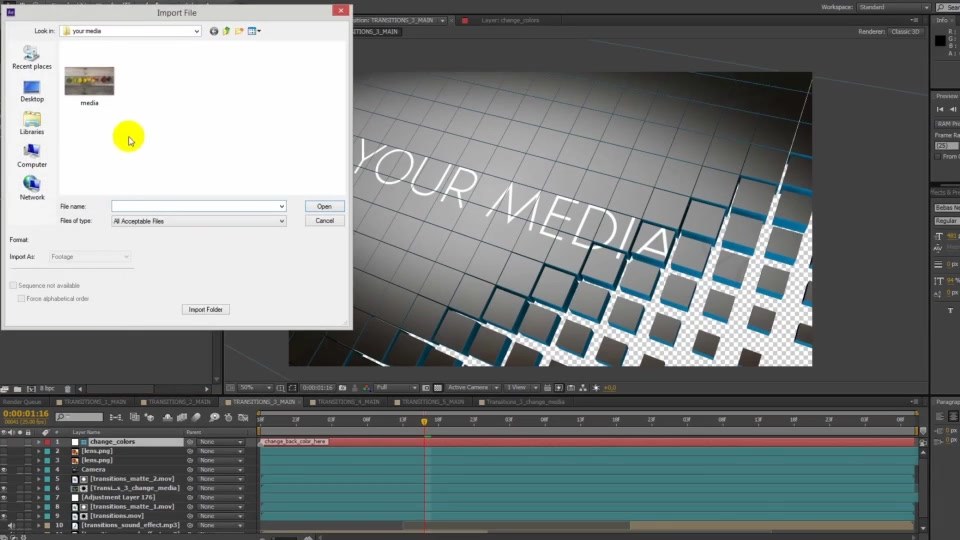Expand the Look in folder dropdown
This screenshot has width=960, height=540.
130,31
